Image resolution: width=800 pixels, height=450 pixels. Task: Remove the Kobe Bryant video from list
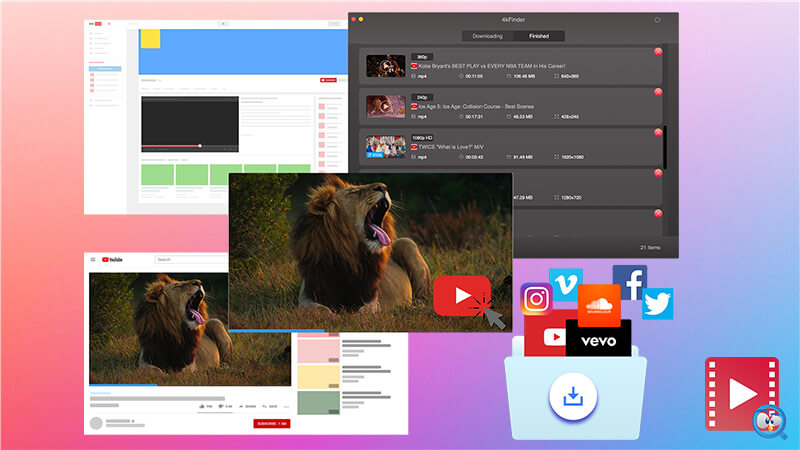click(657, 51)
